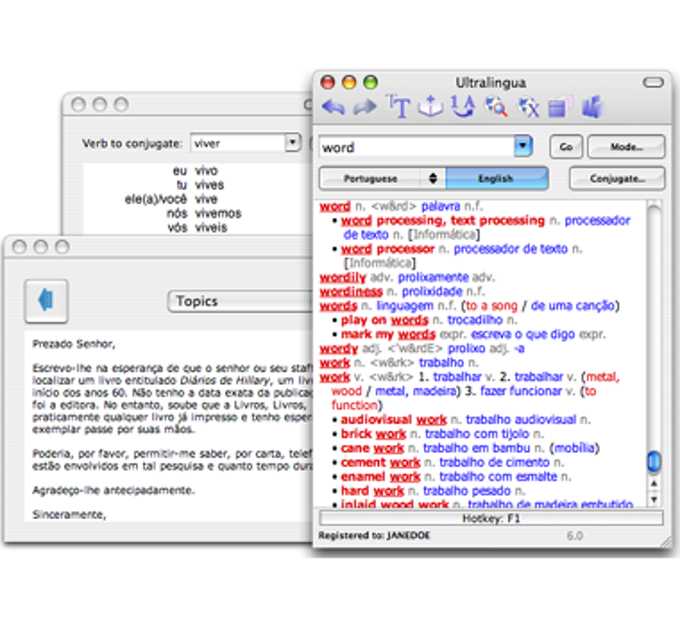The image size is (680, 626).
Task: Click the 'cane work' entry
Action: point(373,448)
